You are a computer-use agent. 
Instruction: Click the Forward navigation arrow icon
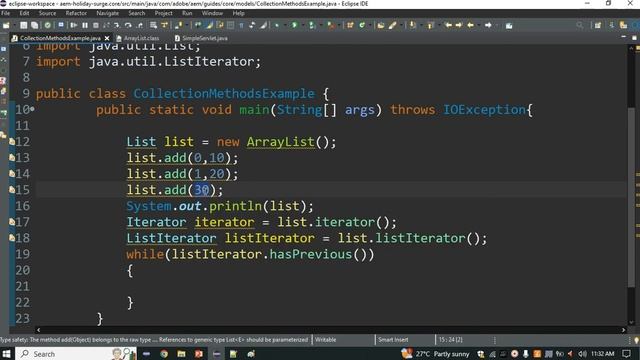coord(488,25)
